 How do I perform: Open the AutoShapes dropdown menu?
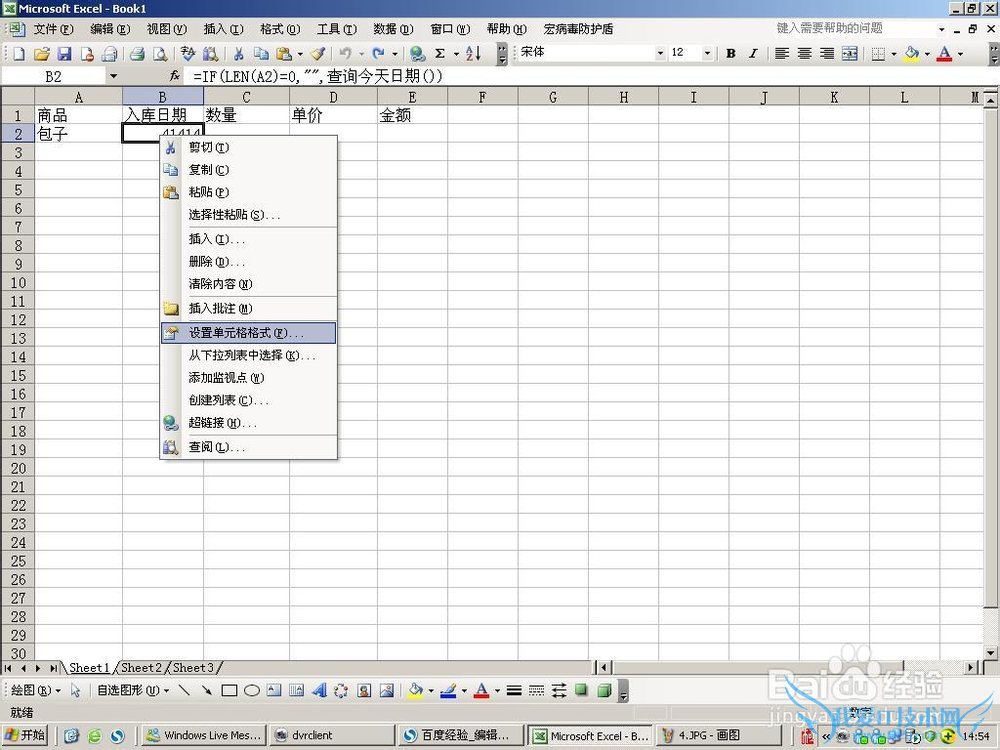(133, 690)
